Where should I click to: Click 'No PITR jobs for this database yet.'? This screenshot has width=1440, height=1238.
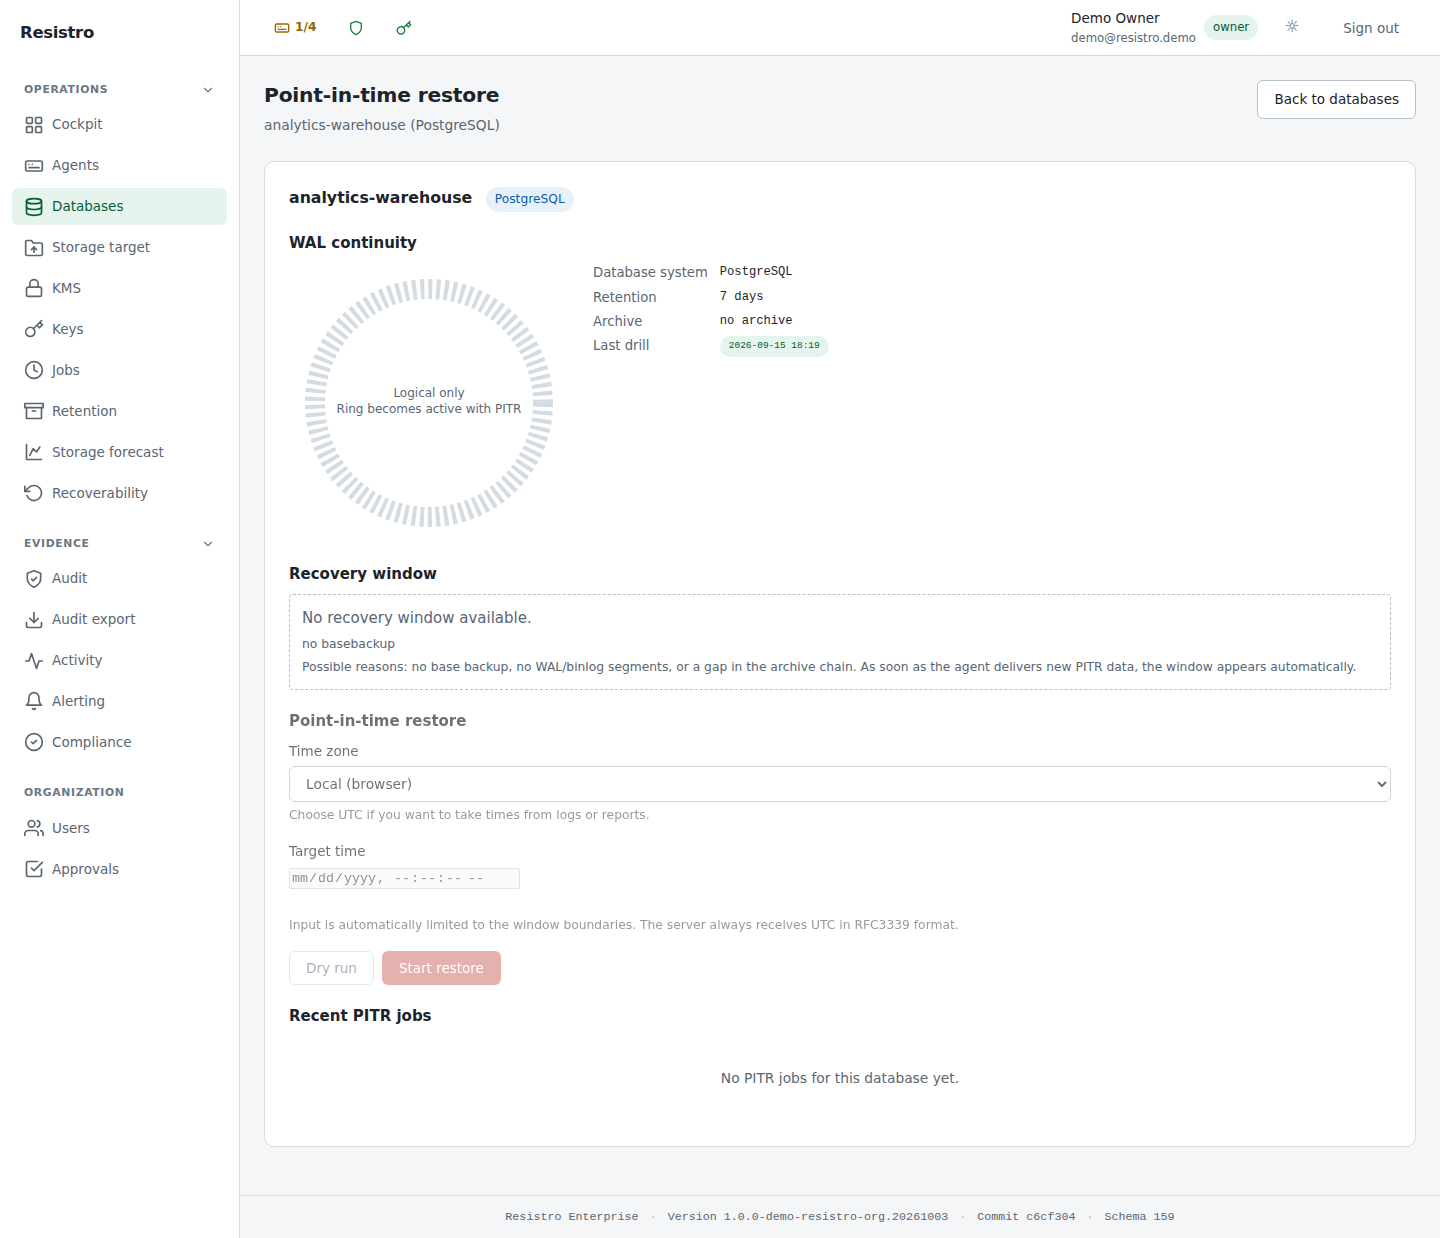[840, 1078]
